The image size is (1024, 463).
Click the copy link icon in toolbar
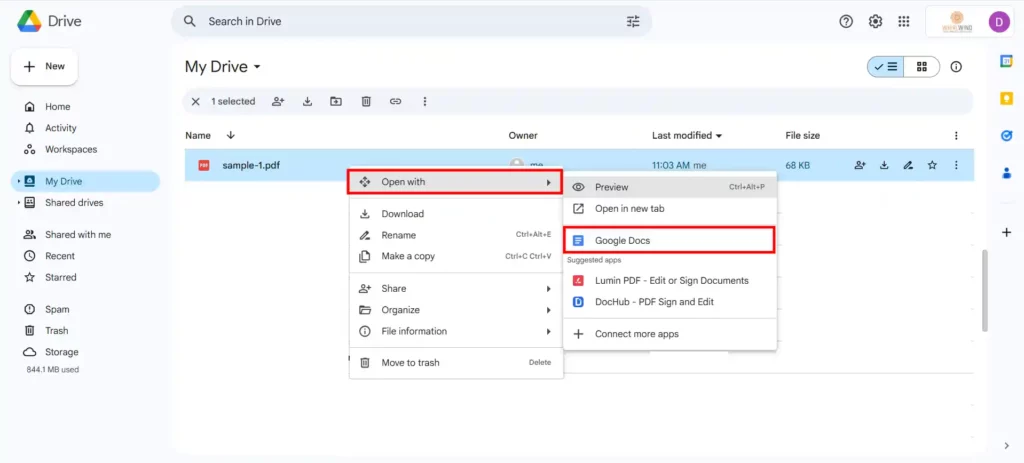coord(396,101)
